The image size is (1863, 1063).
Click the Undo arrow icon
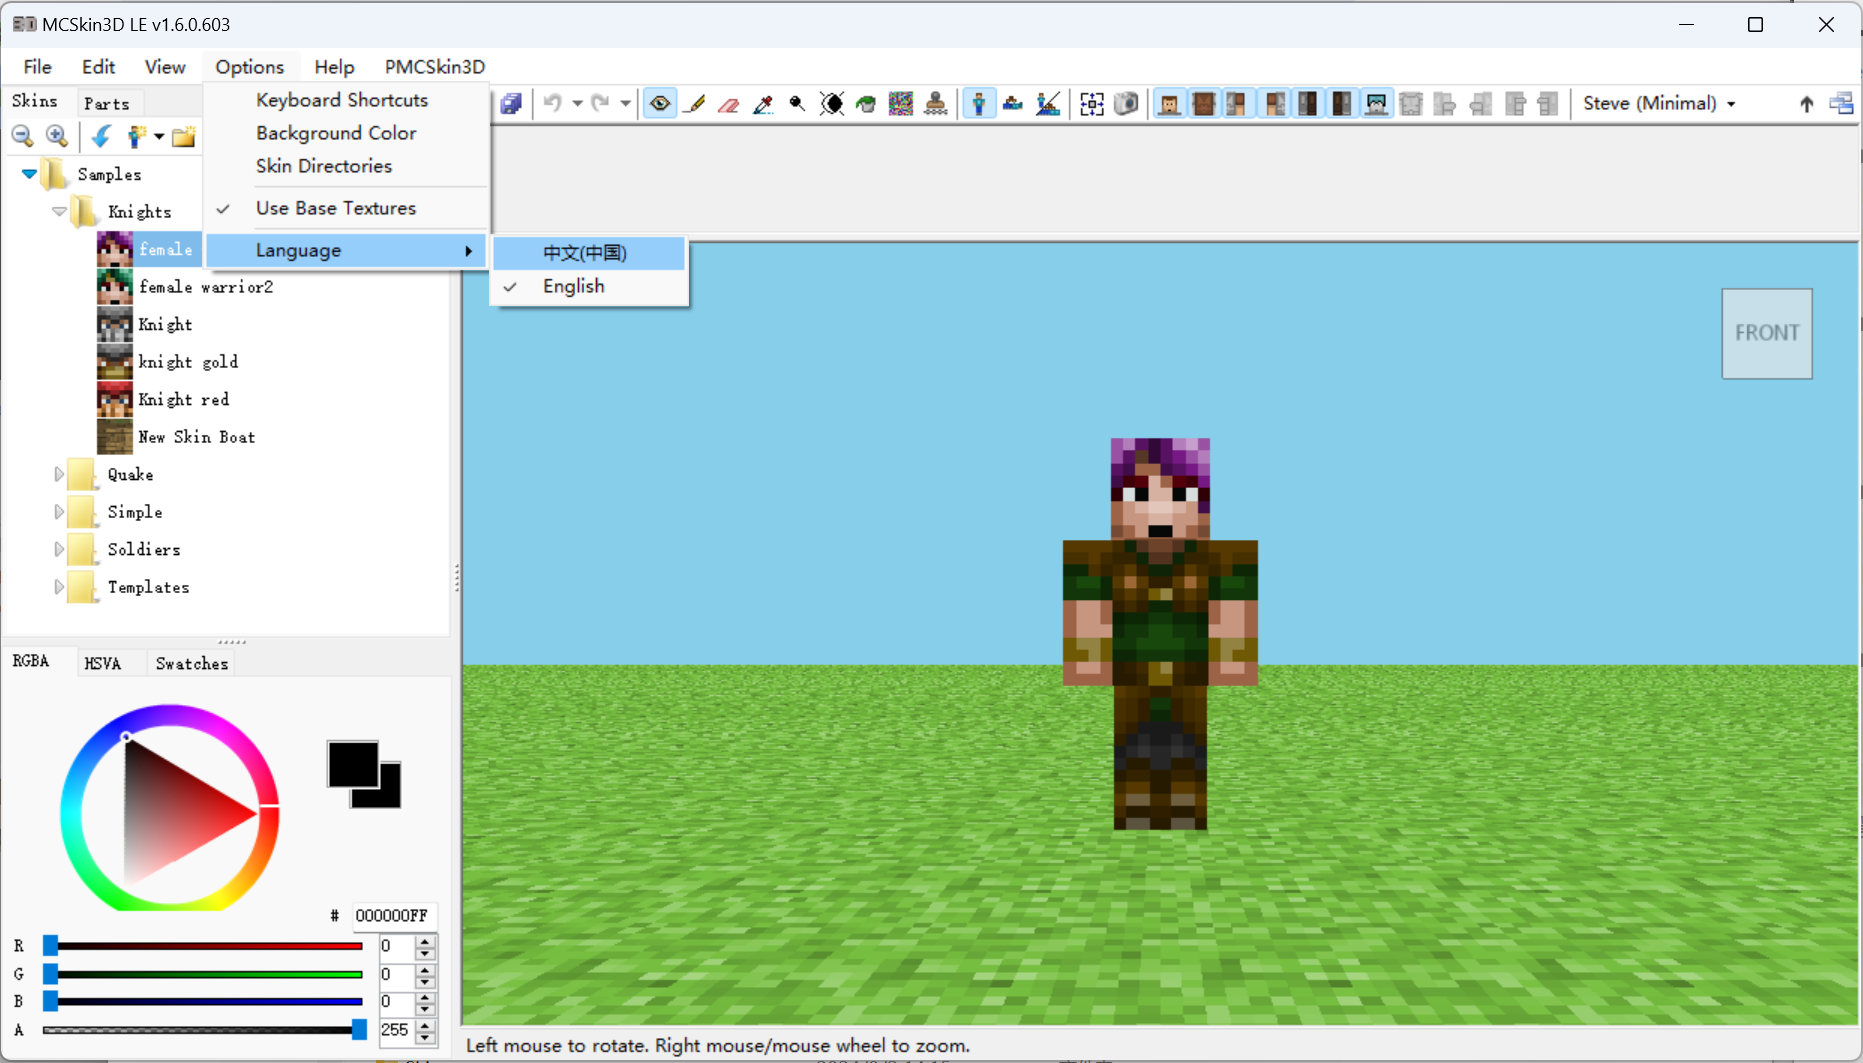pos(553,104)
